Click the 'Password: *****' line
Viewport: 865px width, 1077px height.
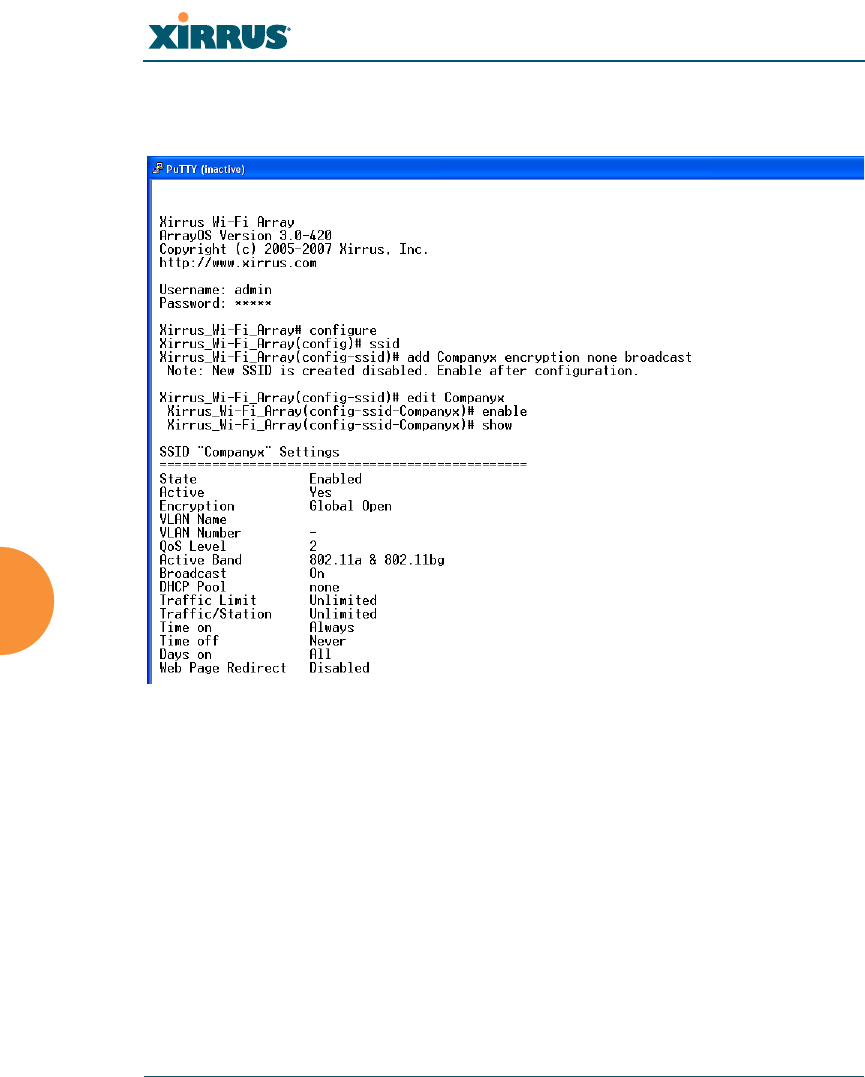click(x=215, y=304)
